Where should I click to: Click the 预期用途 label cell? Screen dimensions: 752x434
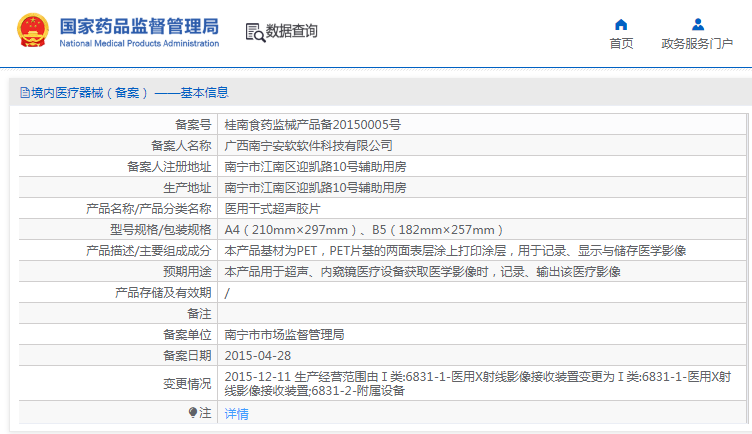coord(118,272)
